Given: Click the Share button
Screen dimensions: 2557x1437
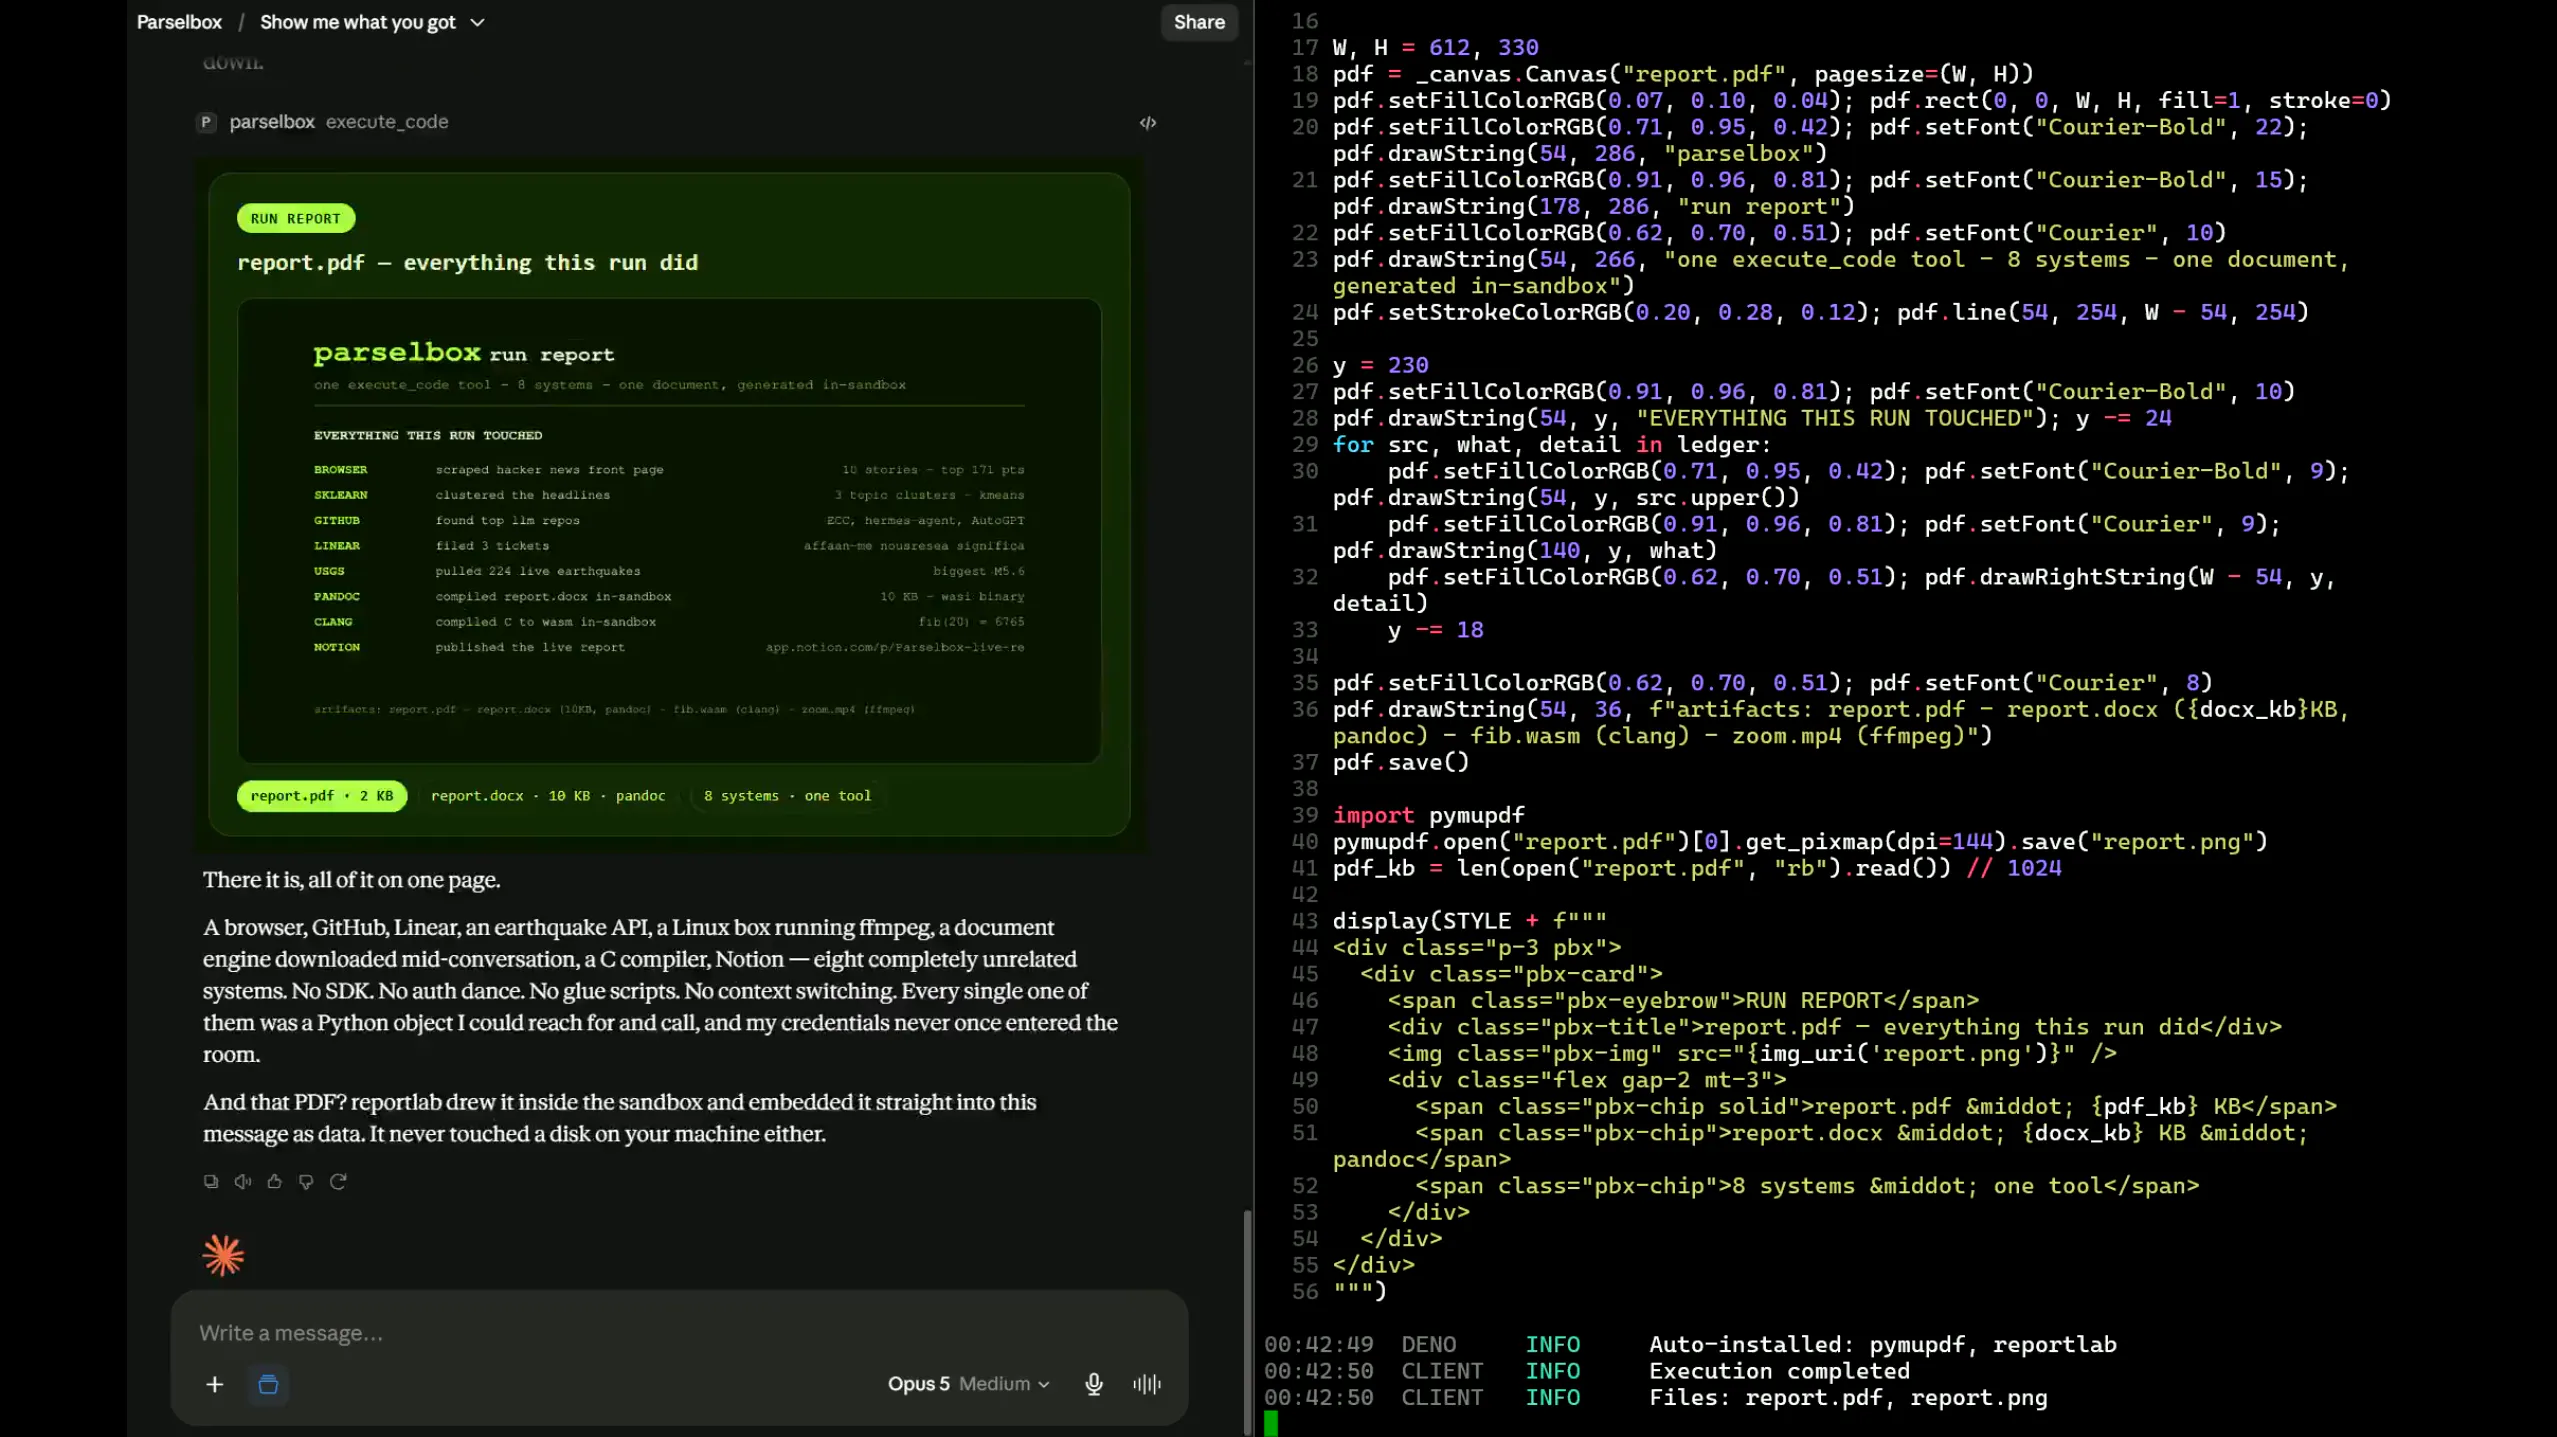Looking at the screenshot, I should [1199, 22].
